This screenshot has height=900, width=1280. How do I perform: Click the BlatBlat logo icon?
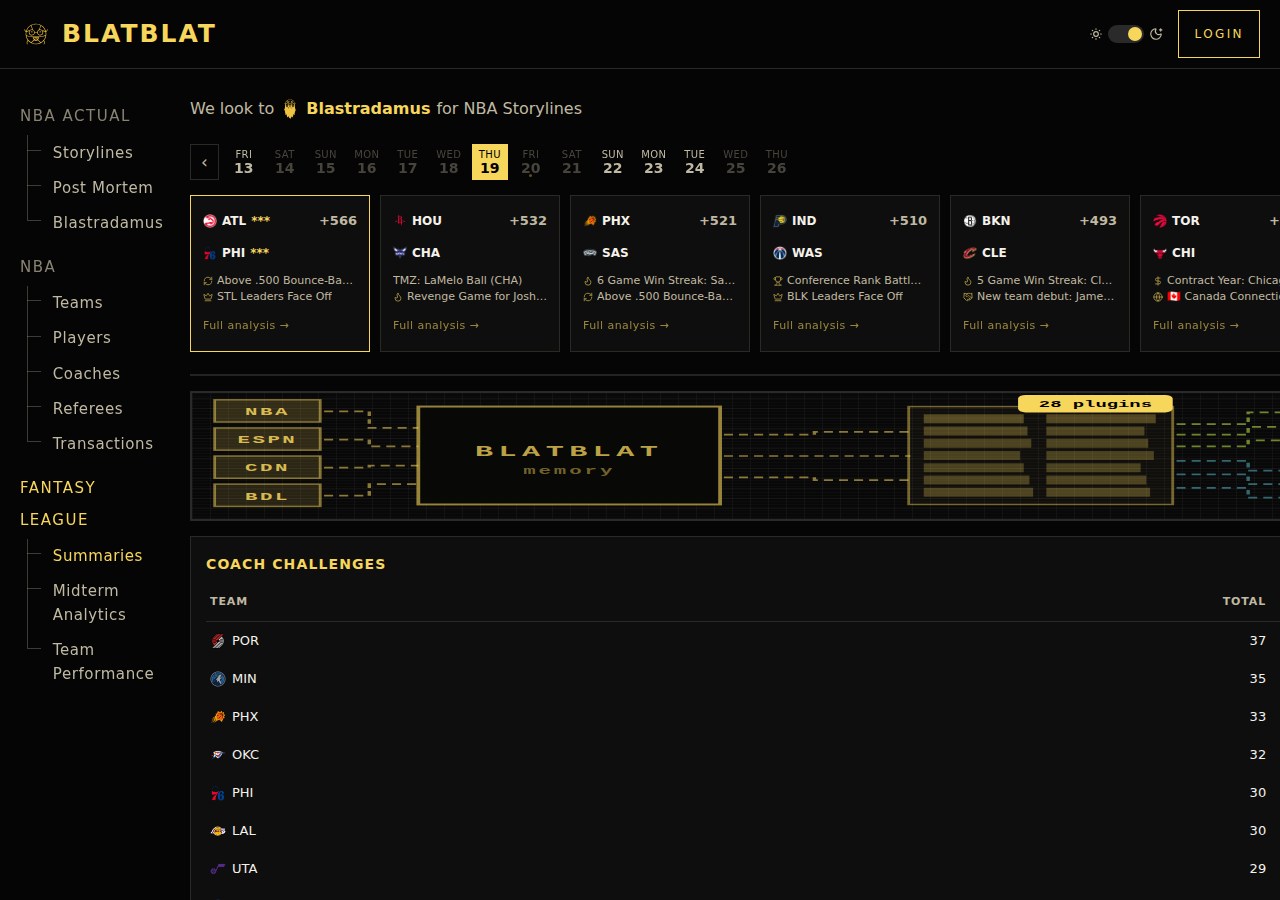click(x=36, y=34)
